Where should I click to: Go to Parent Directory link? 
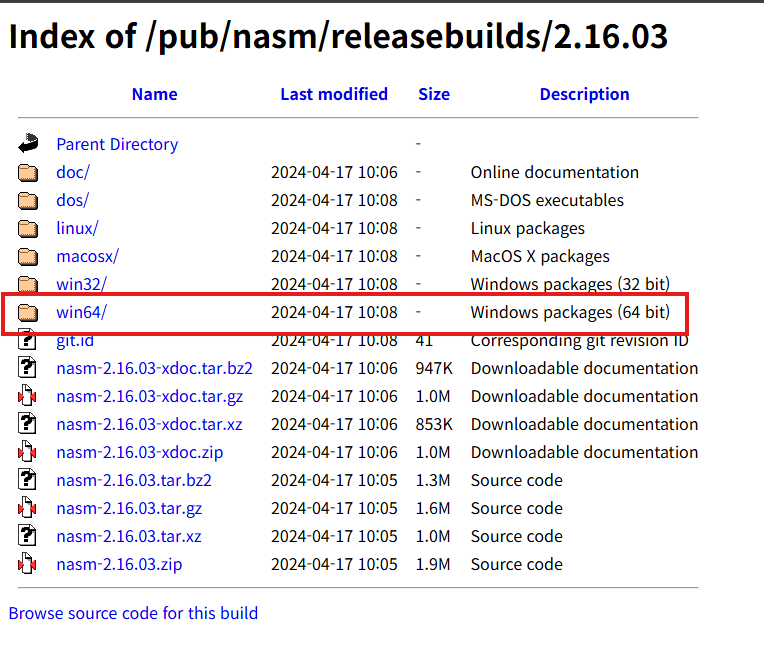pos(117,144)
